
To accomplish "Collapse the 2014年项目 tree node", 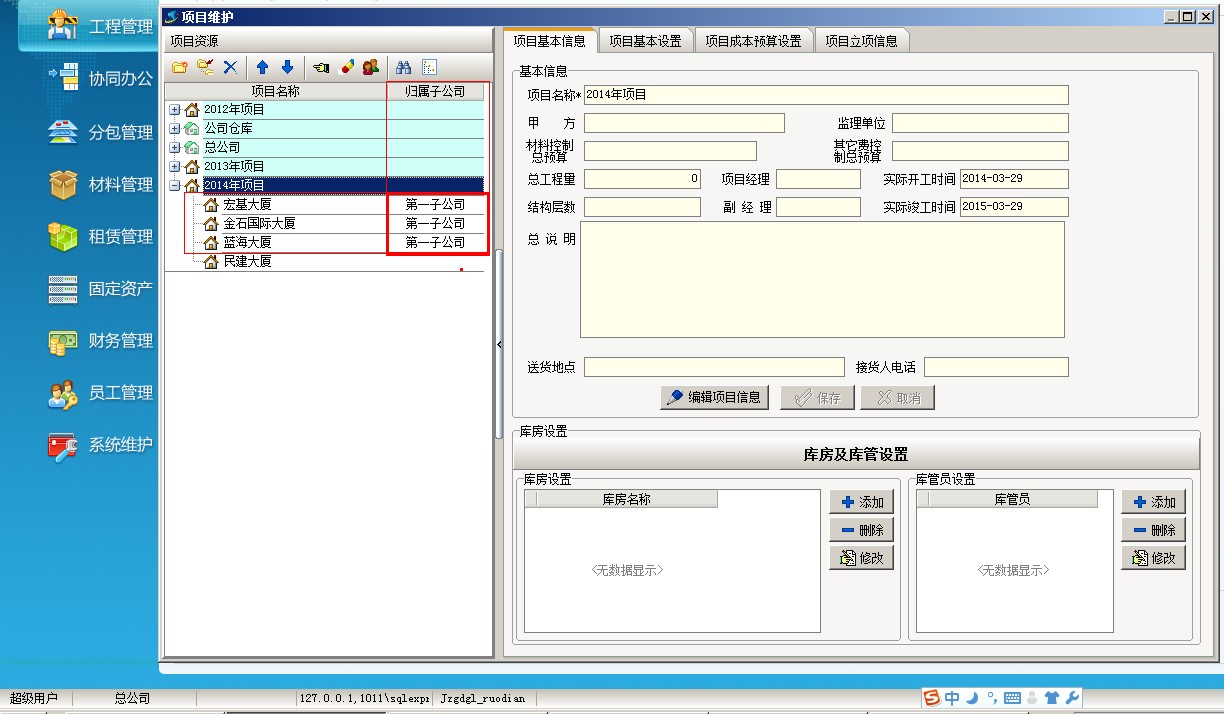I will (174, 186).
